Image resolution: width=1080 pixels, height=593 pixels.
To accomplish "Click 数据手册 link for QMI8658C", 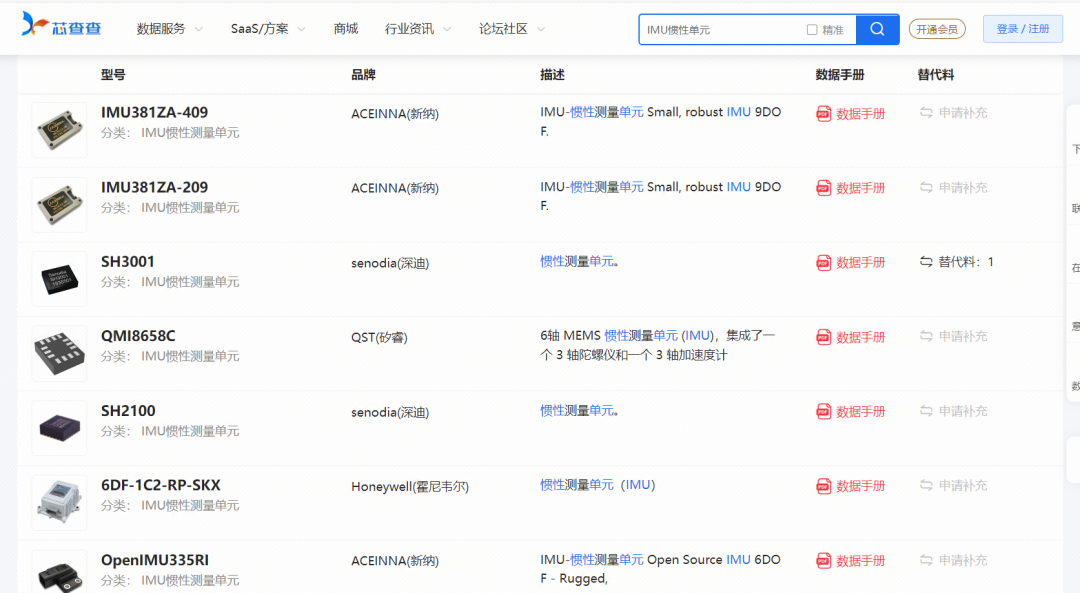I will click(860, 337).
